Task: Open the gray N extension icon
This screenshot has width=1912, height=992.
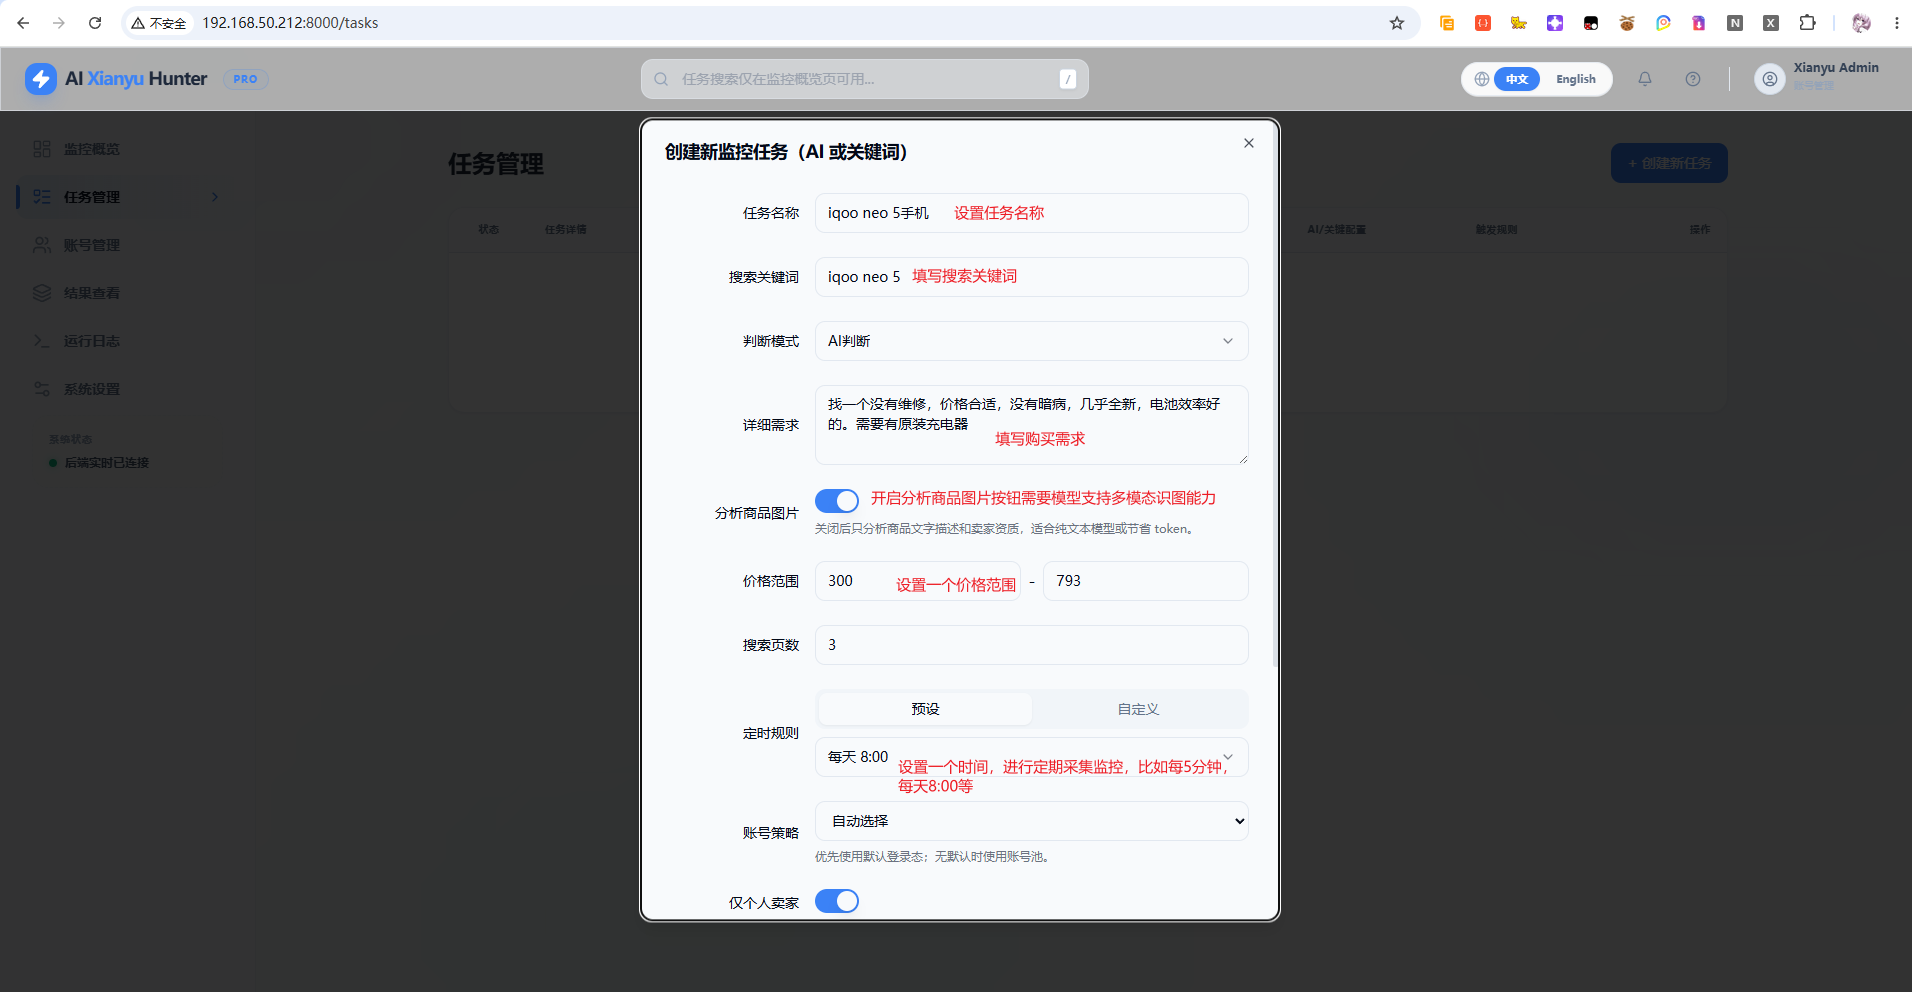Action: click(1735, 23)
